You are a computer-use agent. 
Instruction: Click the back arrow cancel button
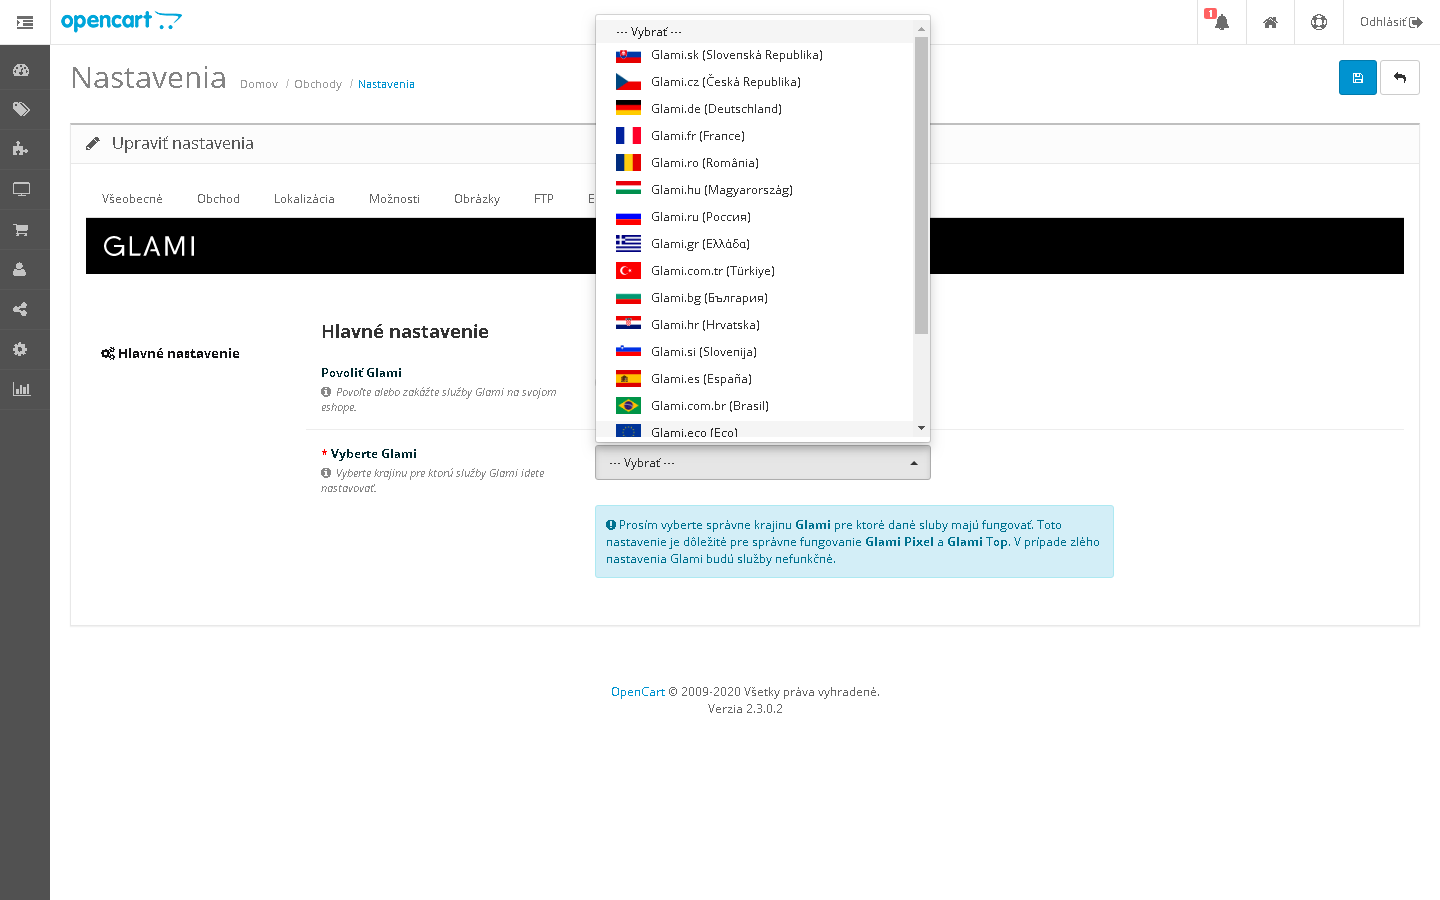(1400, 78)
